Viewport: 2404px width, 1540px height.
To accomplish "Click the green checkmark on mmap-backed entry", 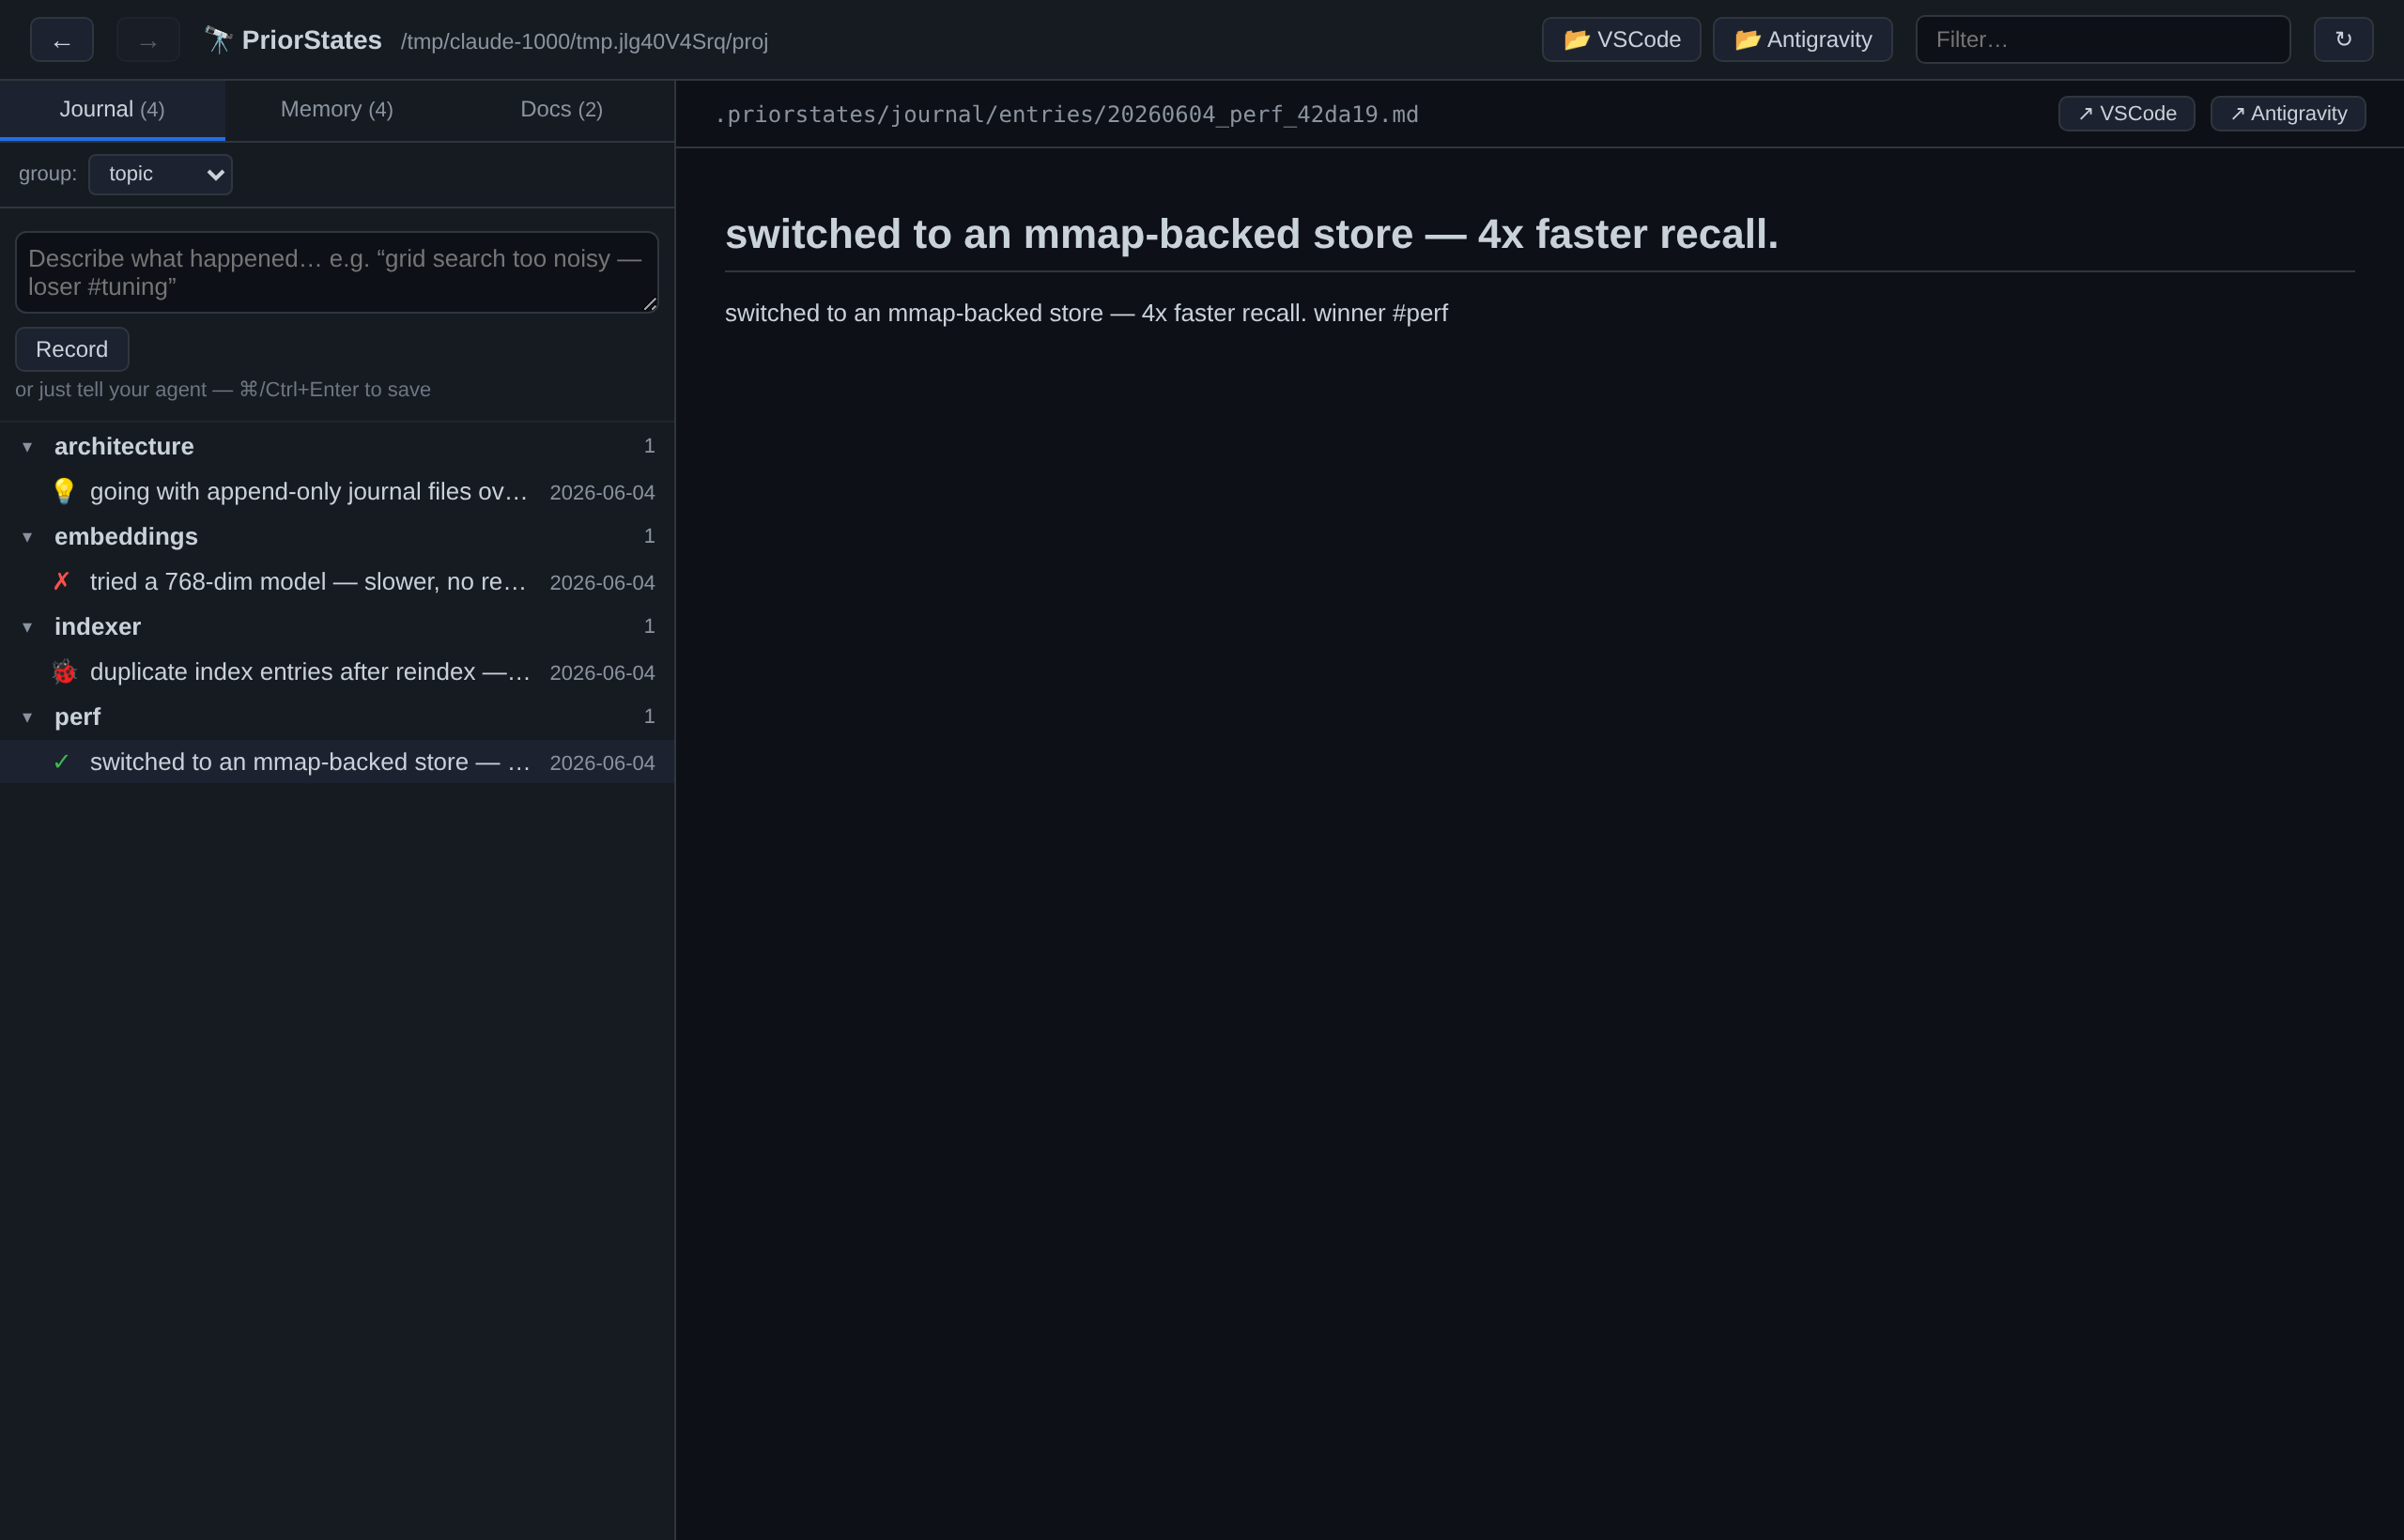I will tap(62, 762).
